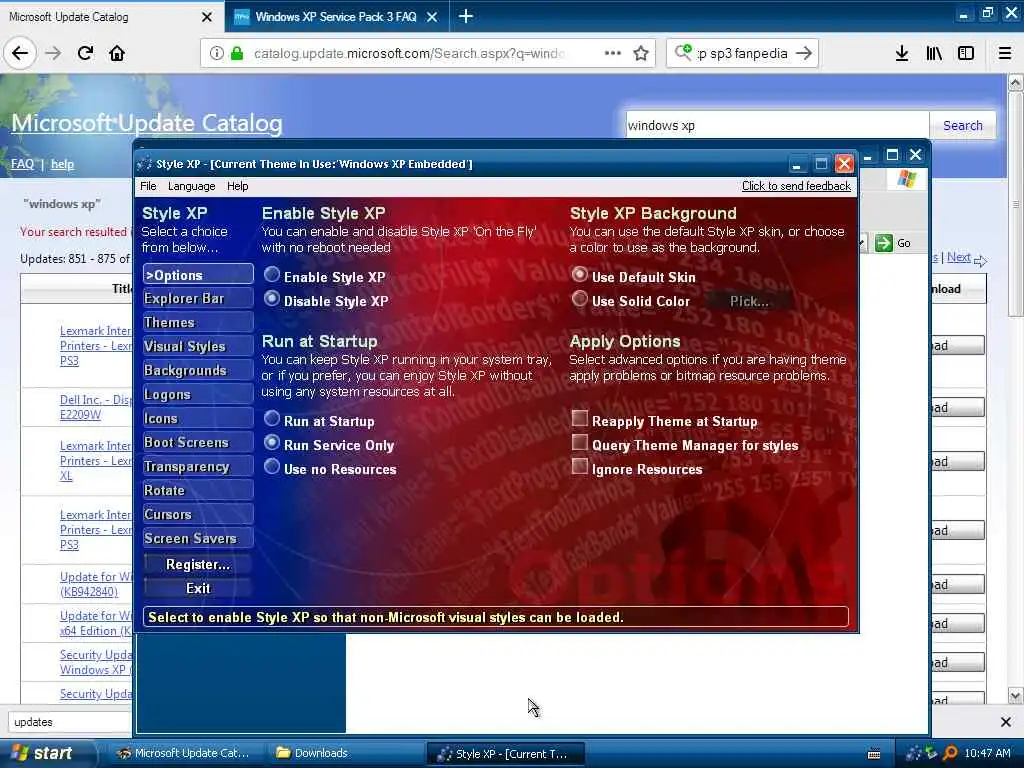Open the downloads arrow in browser toolbar
The width and height of the screenshot is (1024, 768).
(x=902, y=54)
